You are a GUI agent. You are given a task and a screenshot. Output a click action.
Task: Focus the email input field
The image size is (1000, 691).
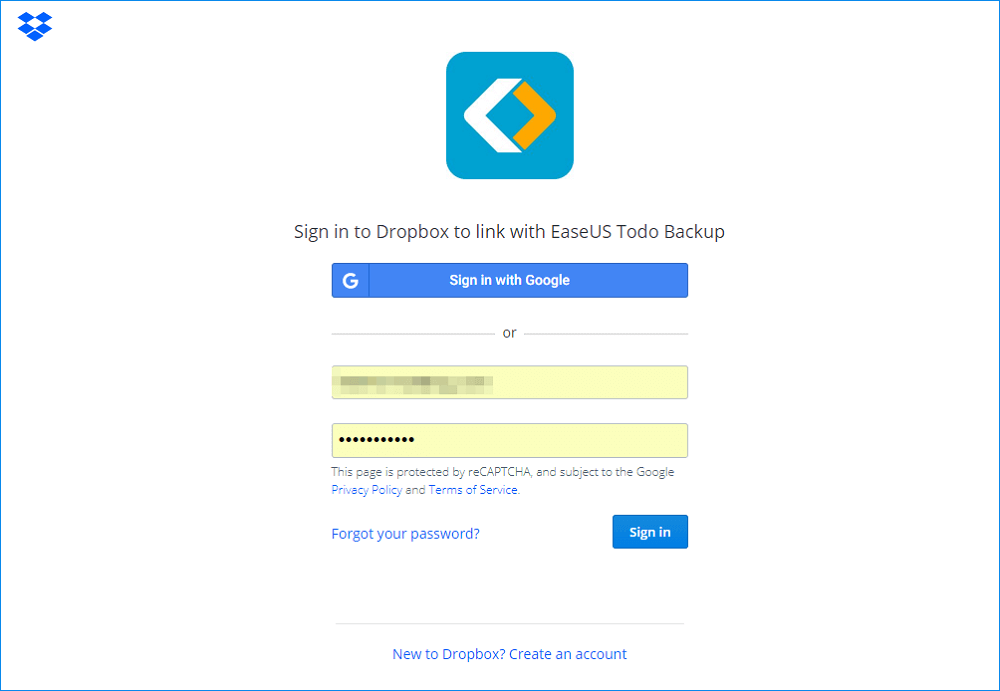pyautogui.click(x=510, y=382)
